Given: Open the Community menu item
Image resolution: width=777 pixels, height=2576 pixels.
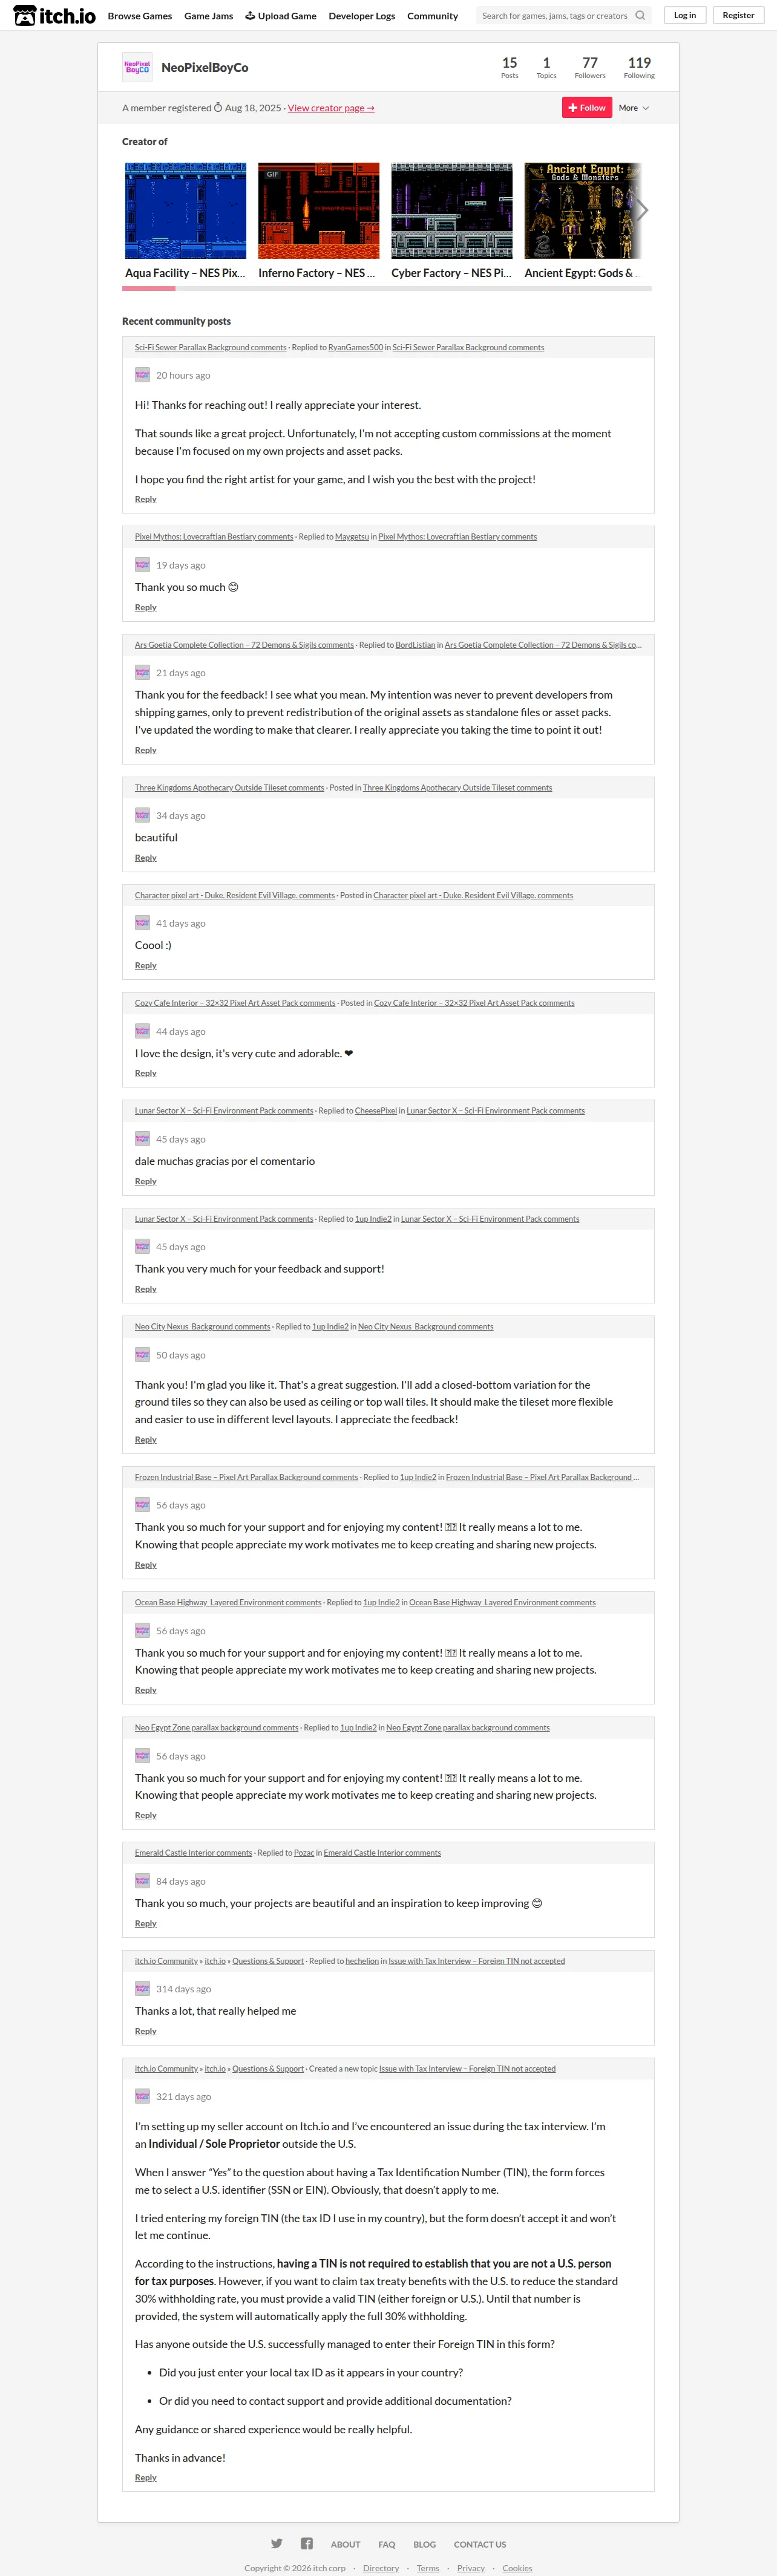Looking at the screenshot, I should point(433,15).
